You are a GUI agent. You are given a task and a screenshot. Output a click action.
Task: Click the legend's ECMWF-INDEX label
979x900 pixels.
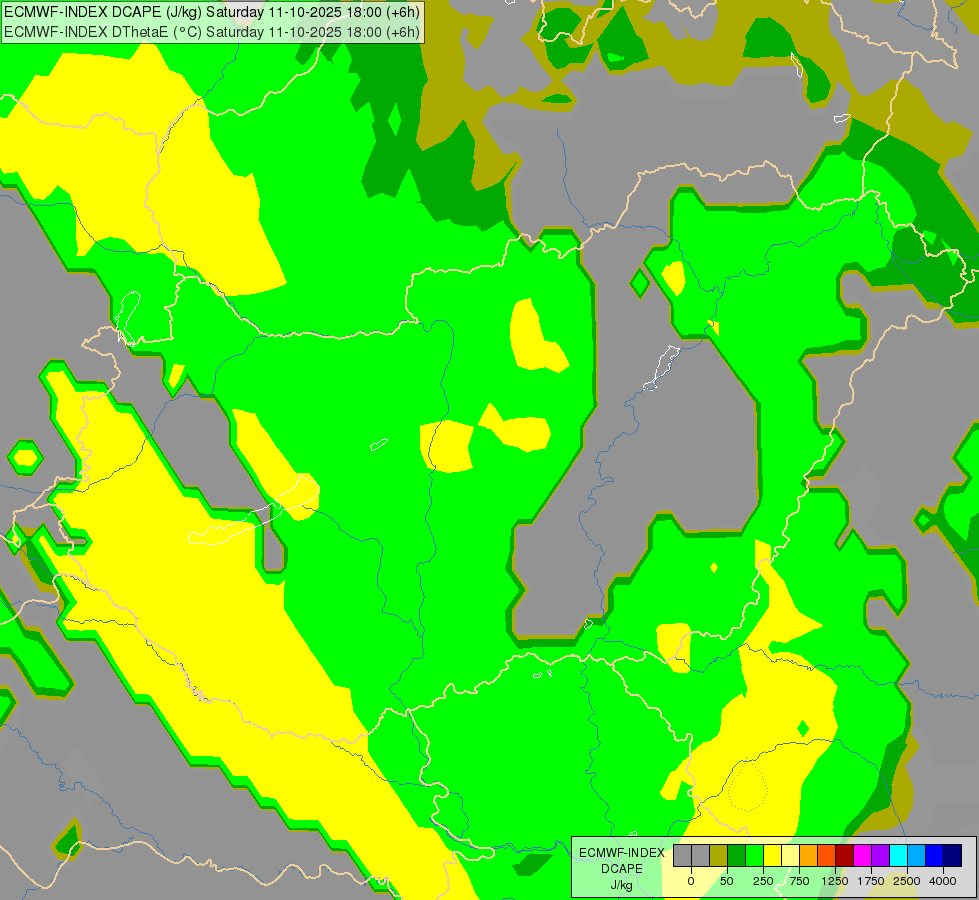pos(622,853)
